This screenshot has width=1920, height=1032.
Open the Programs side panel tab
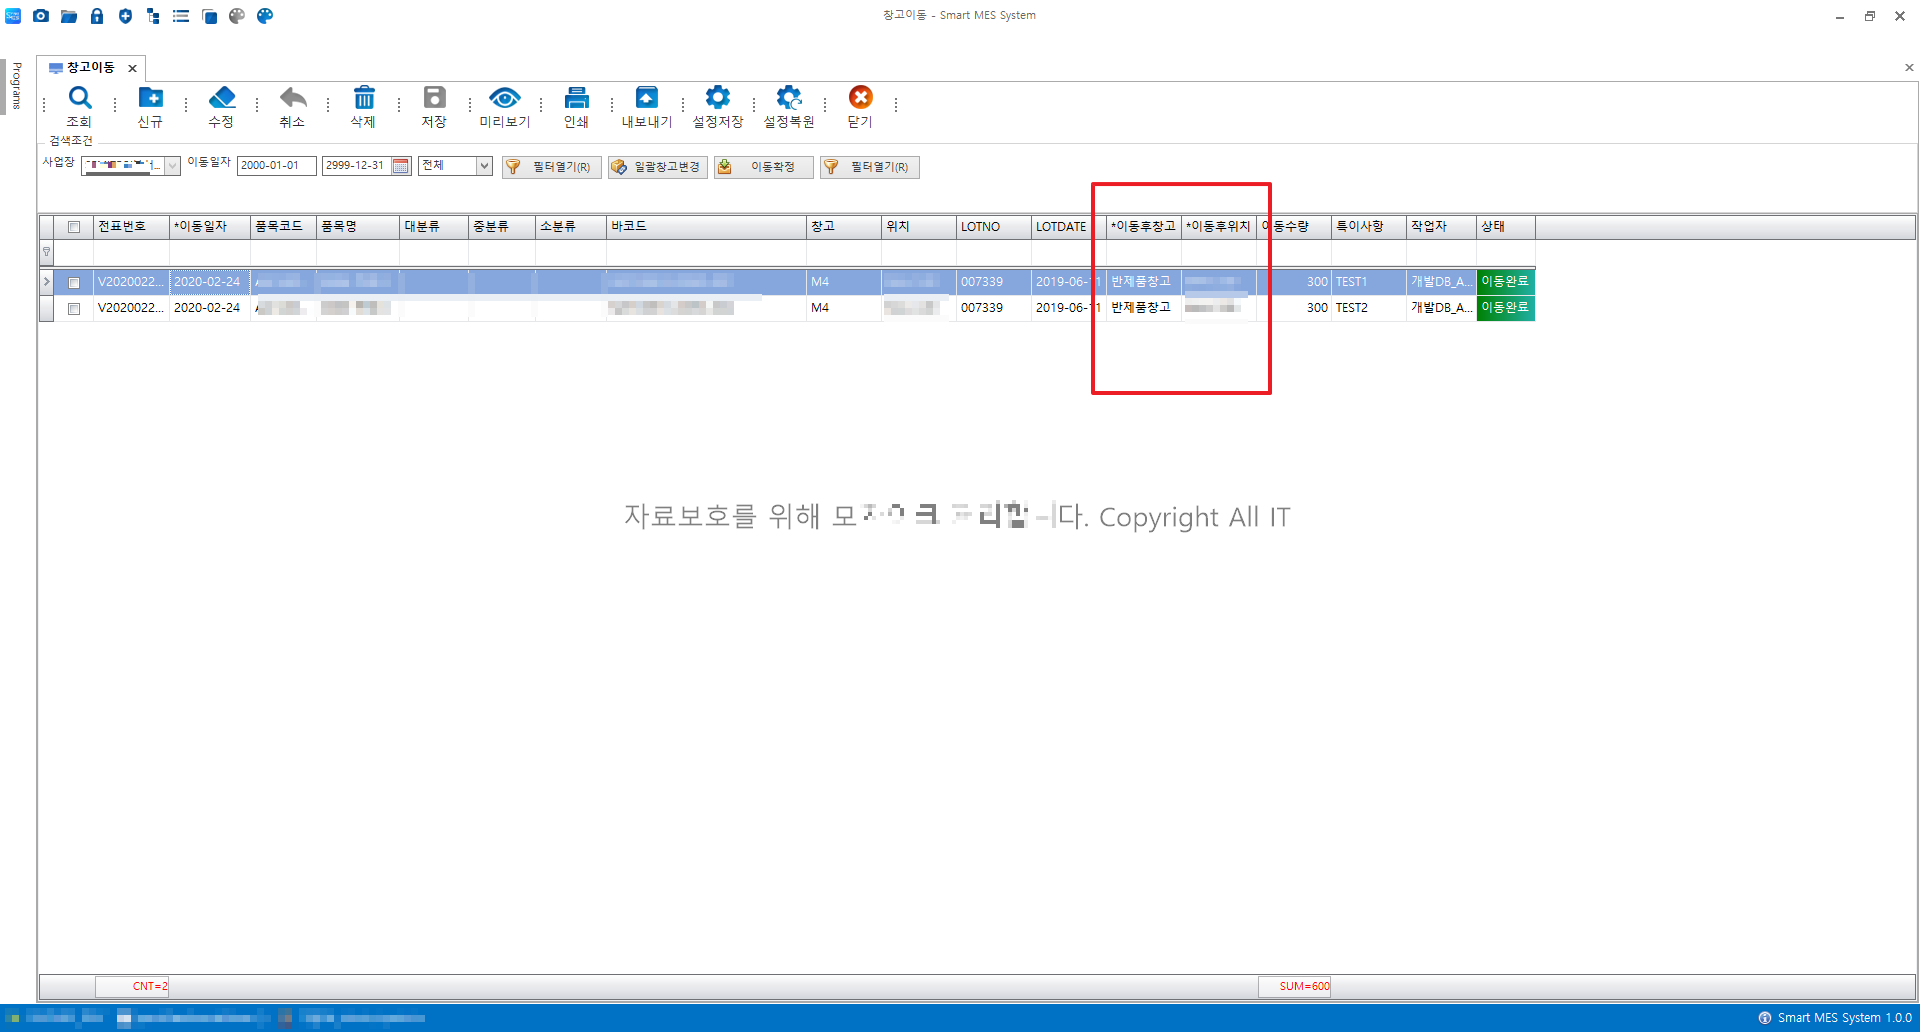[16, 85]
